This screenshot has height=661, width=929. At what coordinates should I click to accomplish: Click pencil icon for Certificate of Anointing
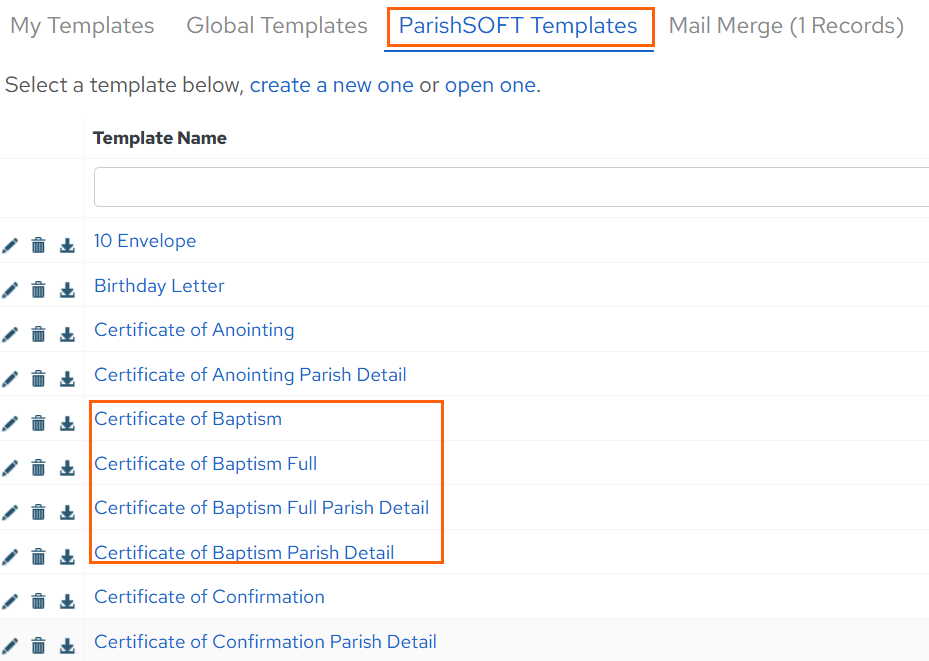tap(10, 334)
